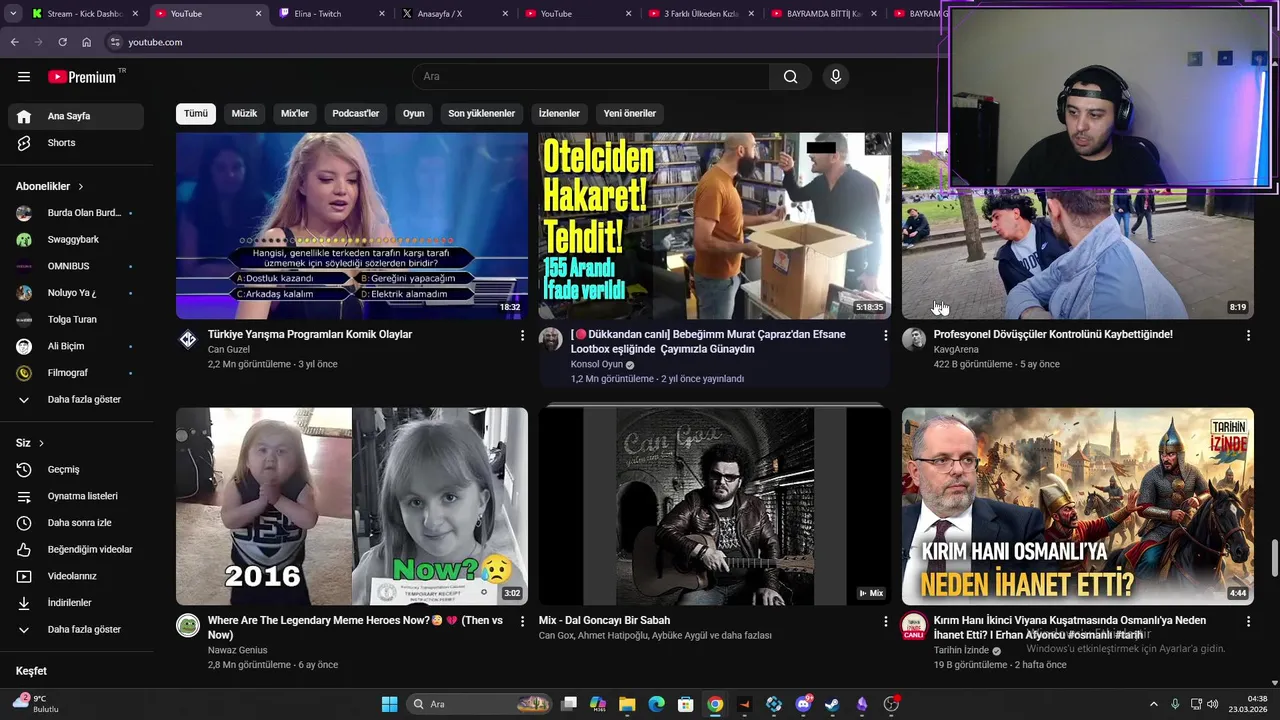The height and width of the screenshot is (720, 1280).
Task: Open options for Türkiye Yarışma Programları video
Action: click(522, 336)
